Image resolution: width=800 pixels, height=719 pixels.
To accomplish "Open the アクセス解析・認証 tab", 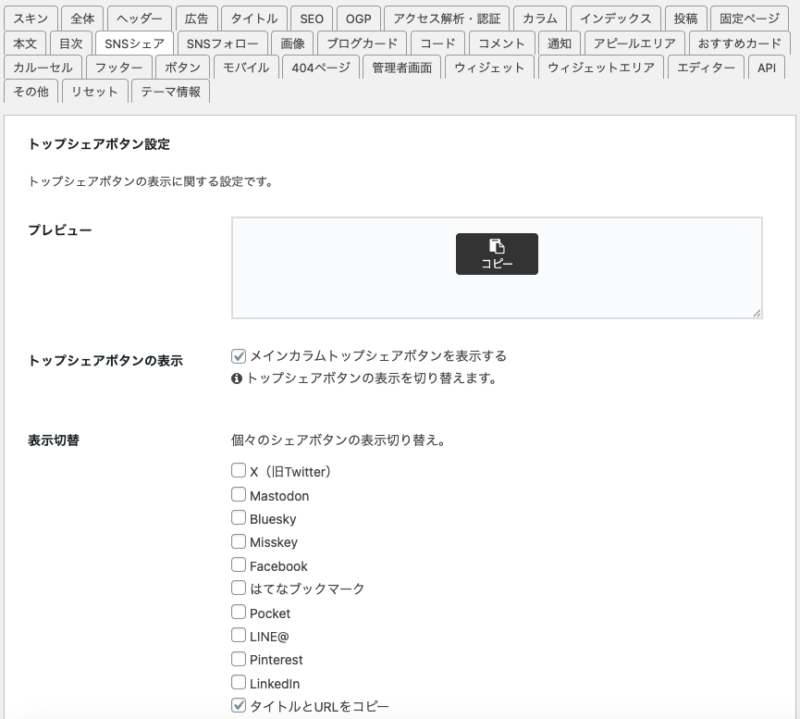I will 446,19.
